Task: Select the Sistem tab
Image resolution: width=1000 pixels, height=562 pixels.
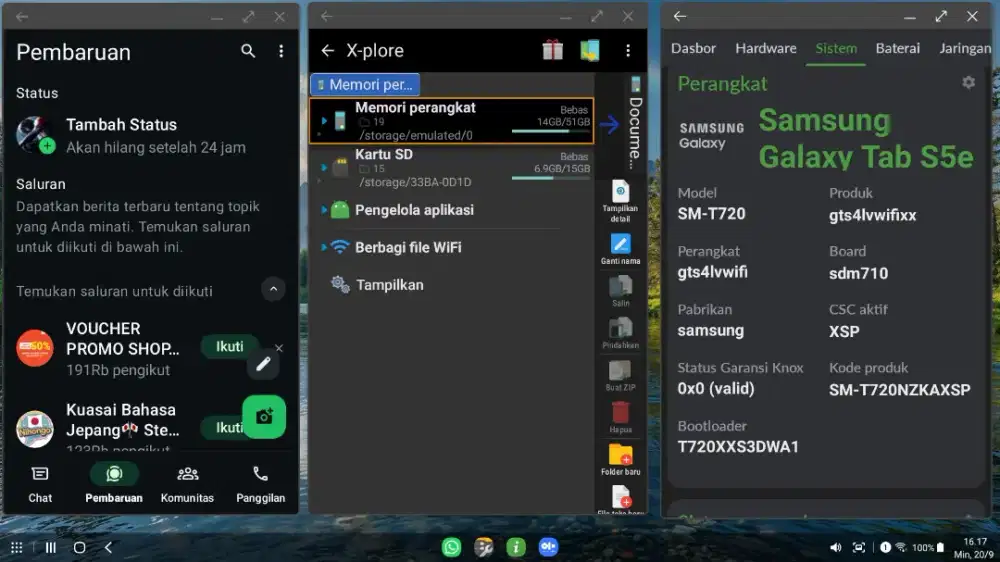Action: pyautogui.click(x=836, y=48)
